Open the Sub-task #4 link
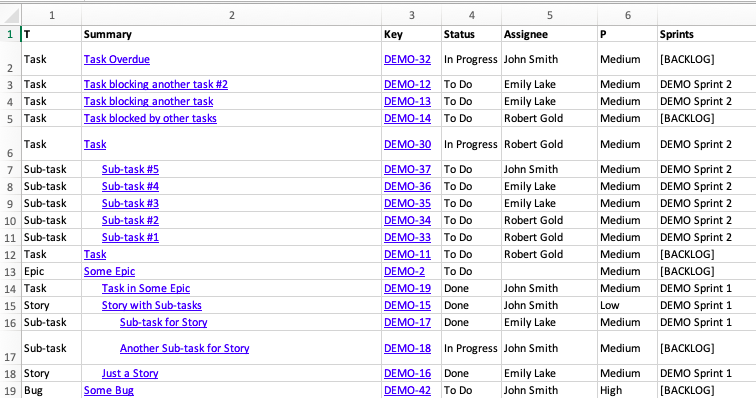 click(130, 186)
